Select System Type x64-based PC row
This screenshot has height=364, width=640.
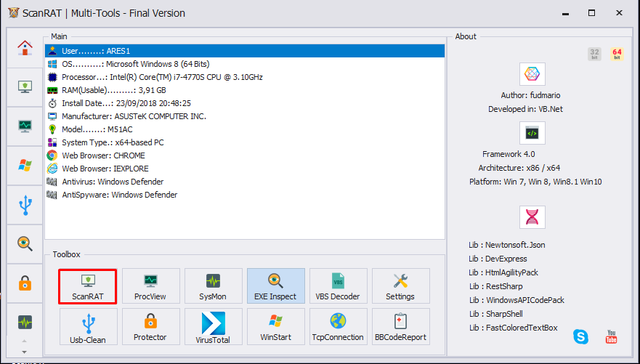pyautogui.click(x=244, y=142)
